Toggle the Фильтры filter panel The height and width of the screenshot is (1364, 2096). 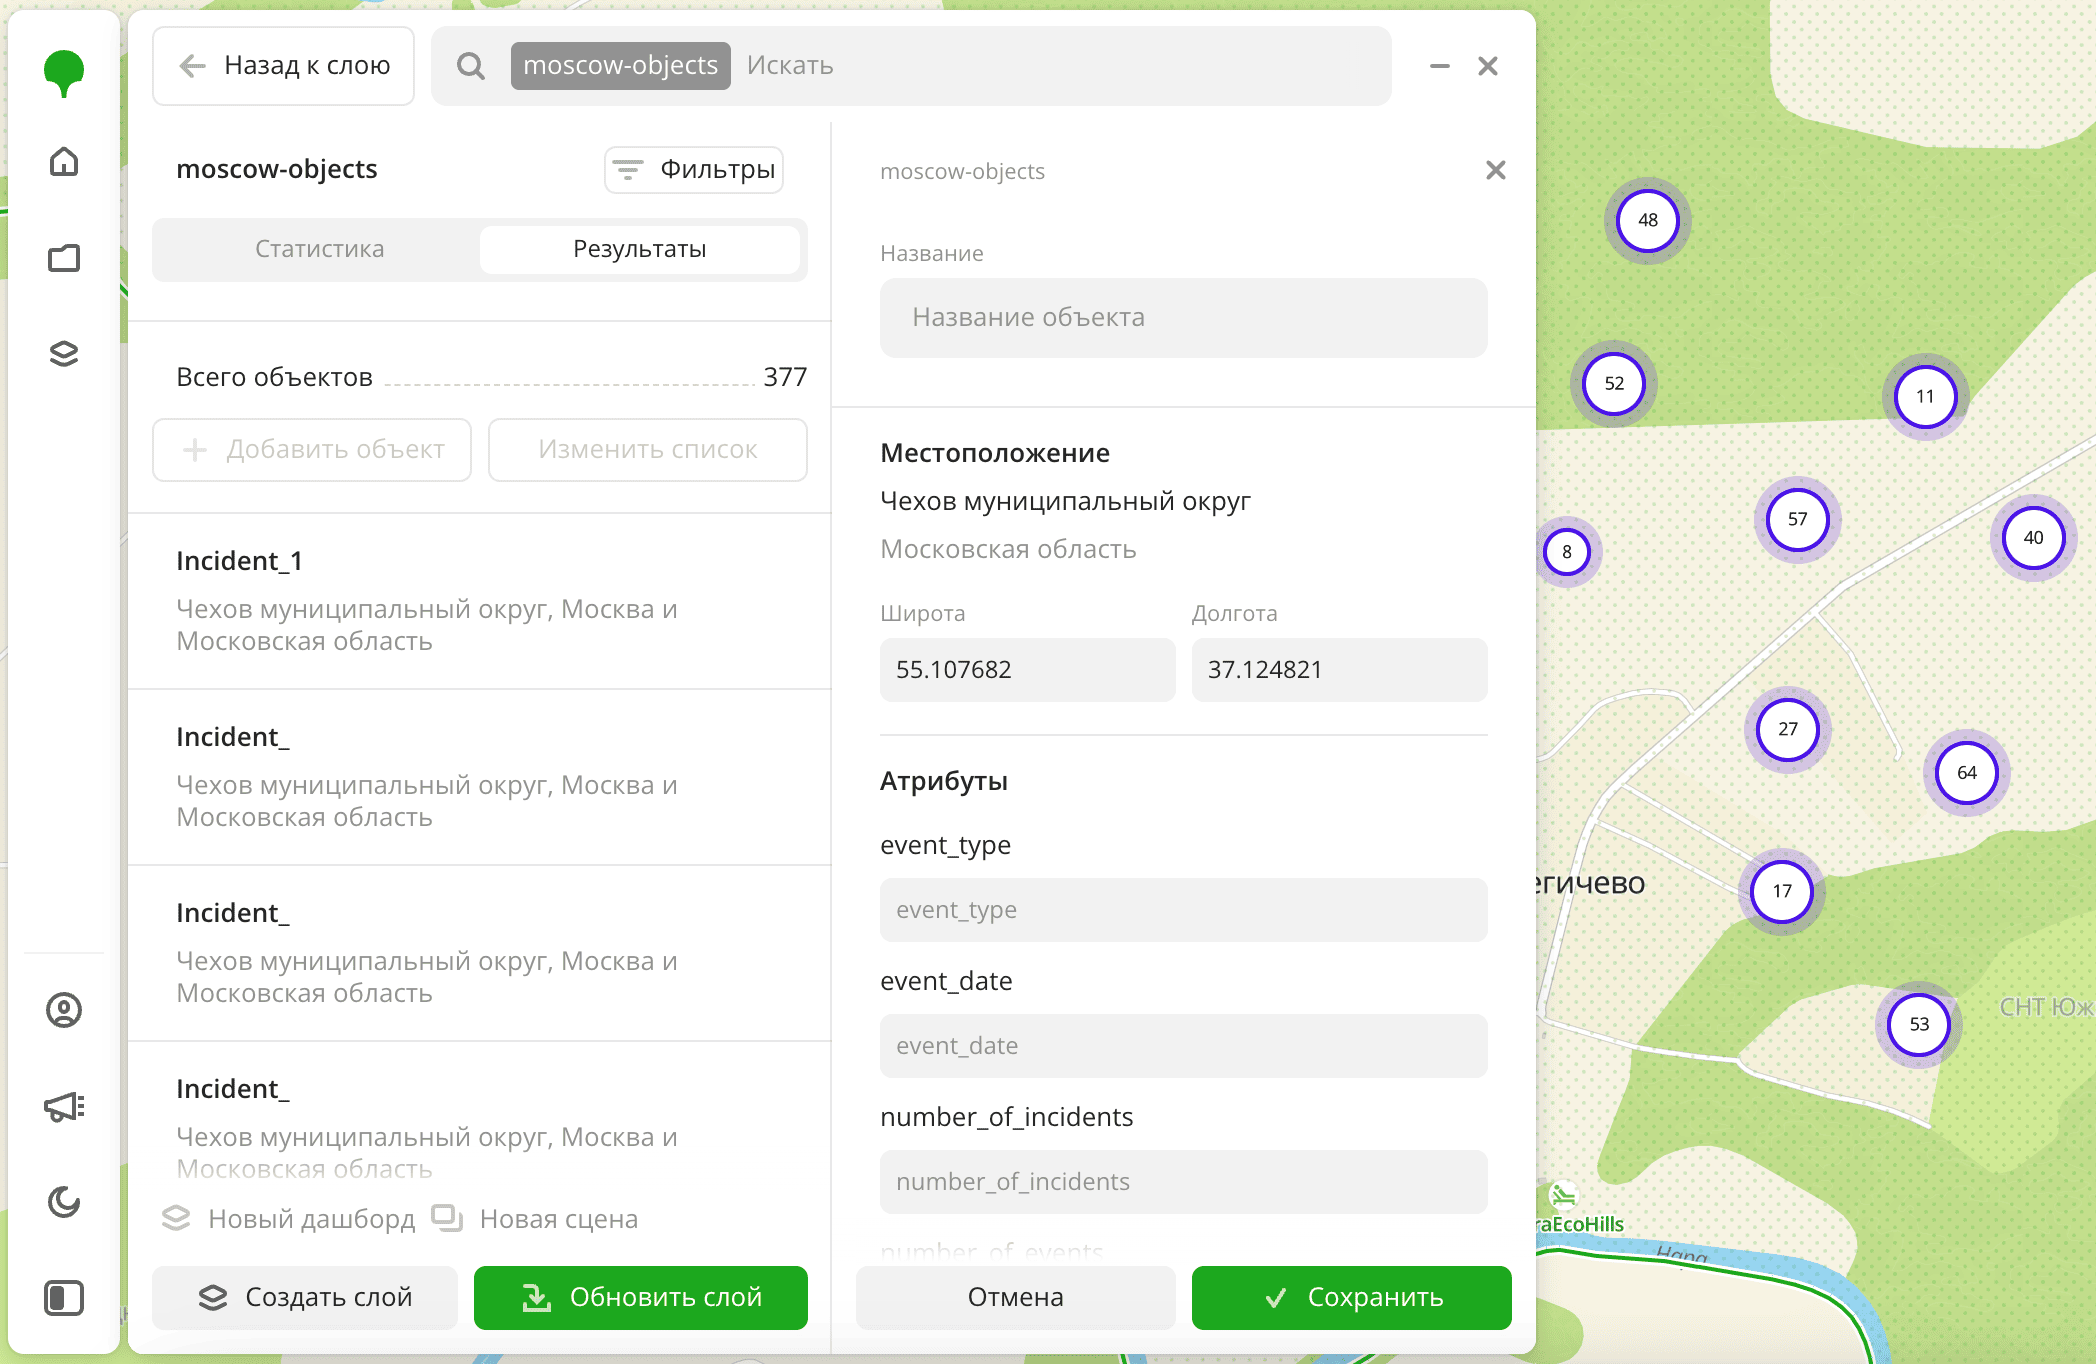point(693,169)
